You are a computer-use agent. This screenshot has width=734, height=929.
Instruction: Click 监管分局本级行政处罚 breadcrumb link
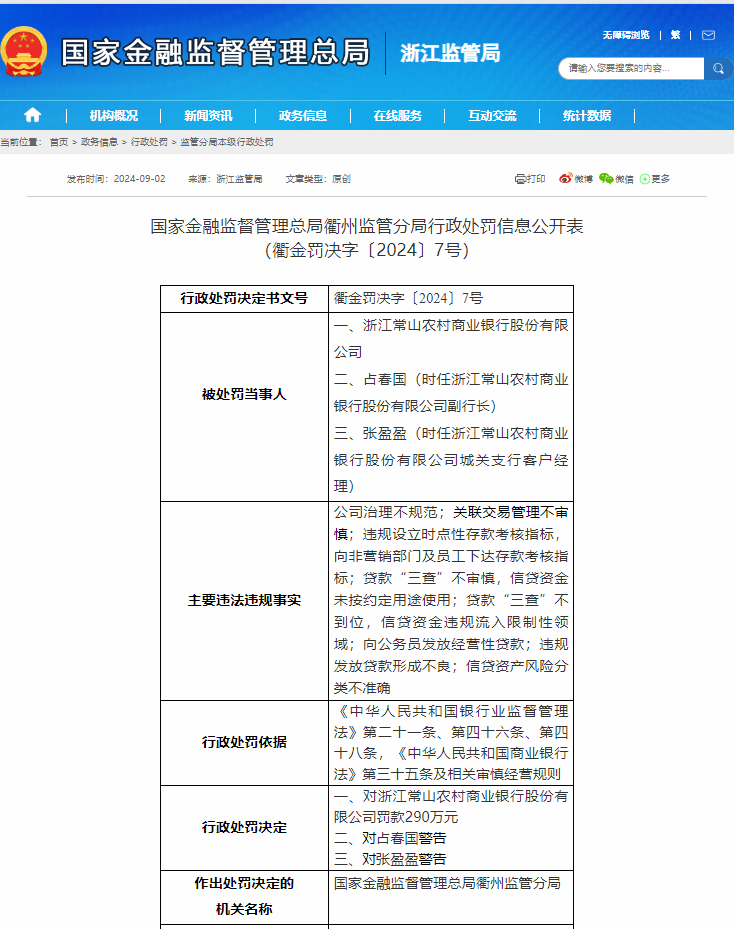click(226, 142)
